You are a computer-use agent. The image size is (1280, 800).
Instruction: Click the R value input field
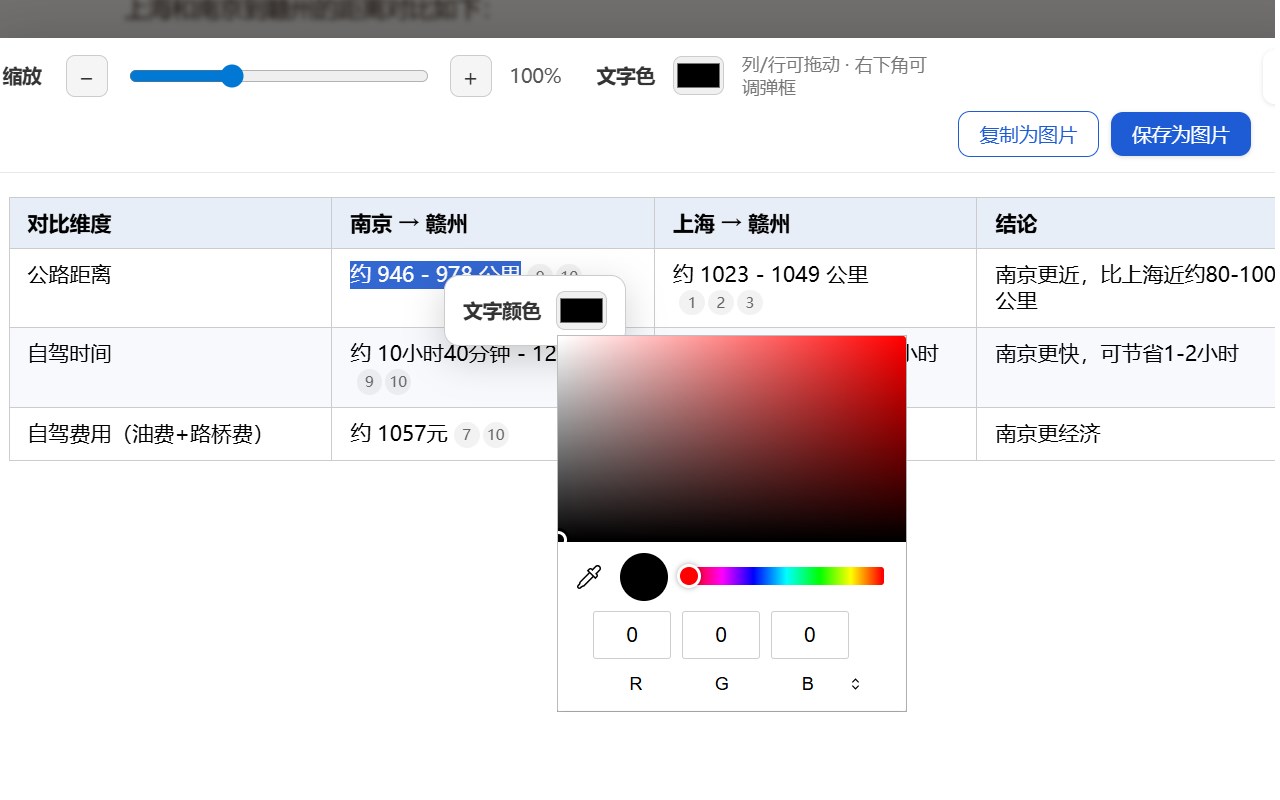point(632,635)
